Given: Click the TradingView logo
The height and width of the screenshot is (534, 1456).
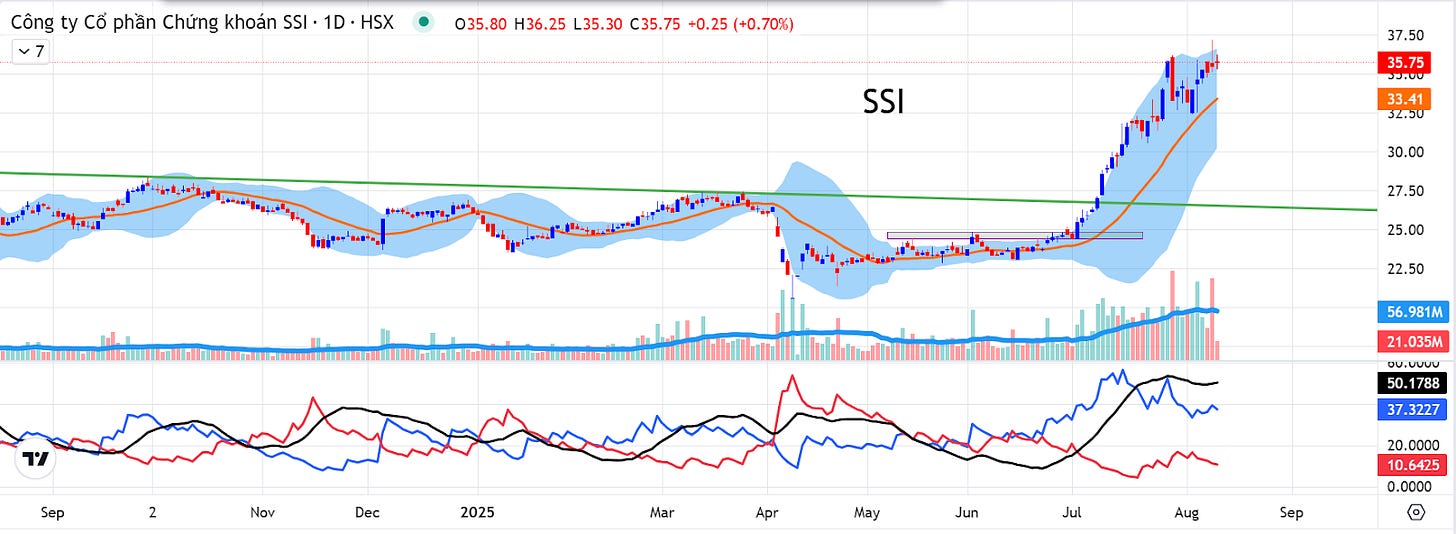Looking at the screenshot, I should point(36,459).
